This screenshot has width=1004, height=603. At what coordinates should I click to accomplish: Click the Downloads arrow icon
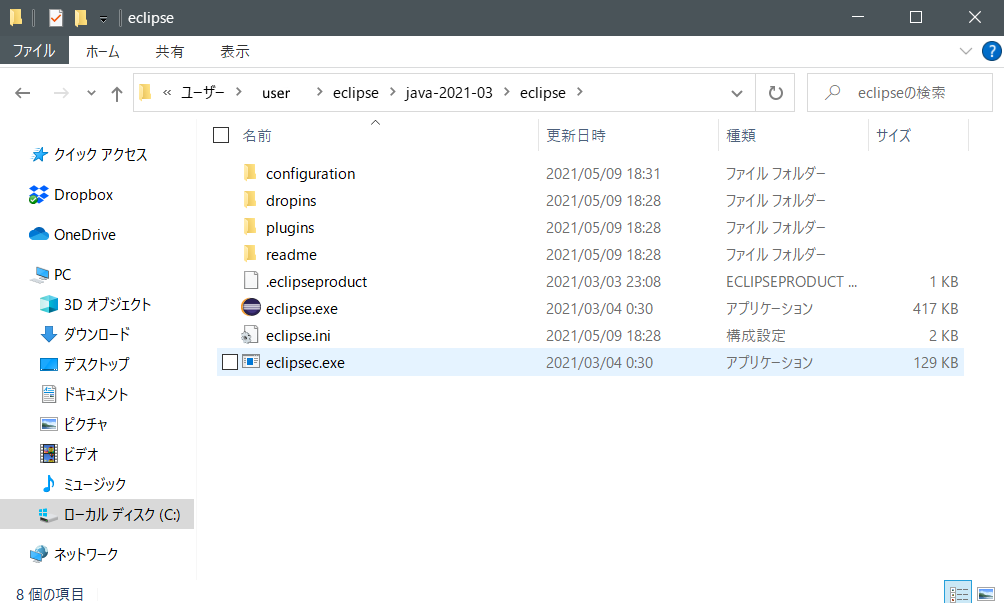point(49,334)
